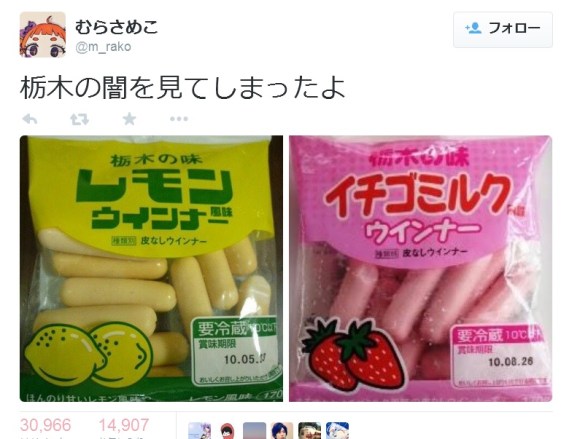
Task: Open むらさめこ profile avatar
Action: pos(43,35)
